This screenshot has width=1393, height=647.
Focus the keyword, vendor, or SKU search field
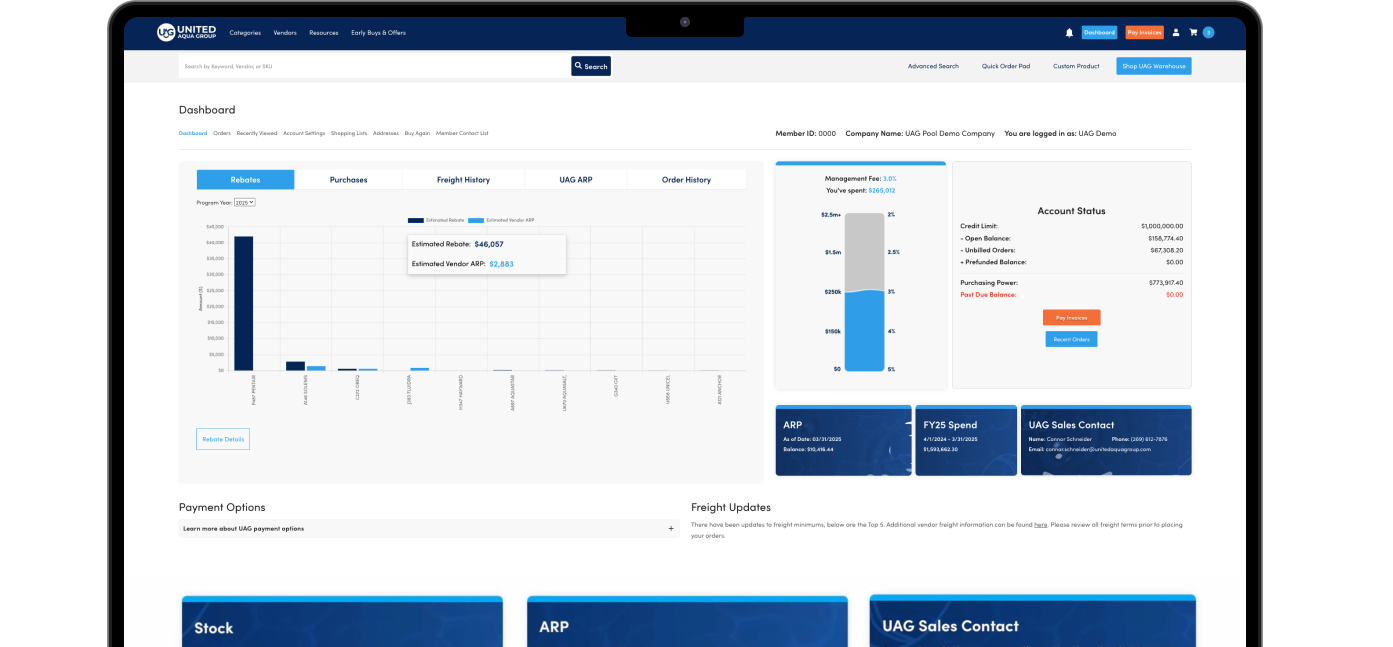pos(374,66)
